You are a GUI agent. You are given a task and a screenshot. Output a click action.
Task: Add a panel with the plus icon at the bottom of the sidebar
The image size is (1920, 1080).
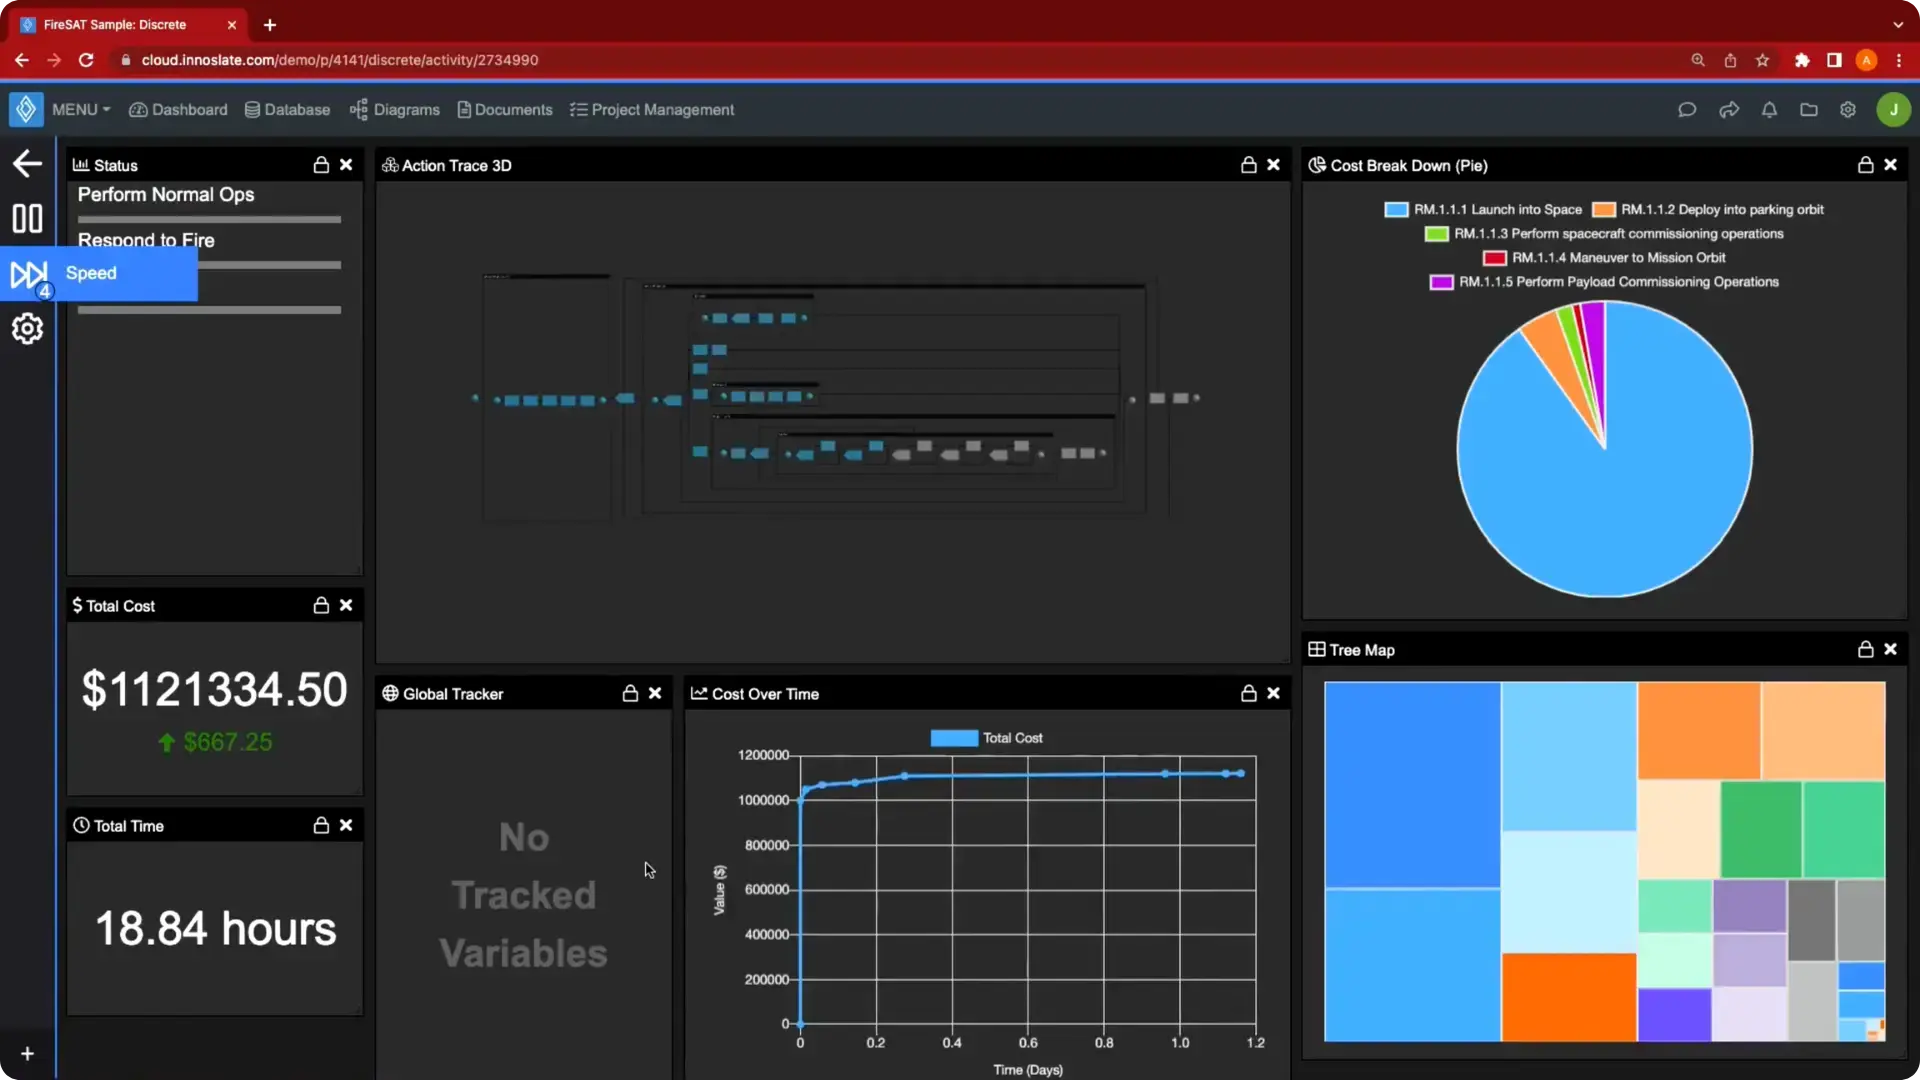(27, 1053)
